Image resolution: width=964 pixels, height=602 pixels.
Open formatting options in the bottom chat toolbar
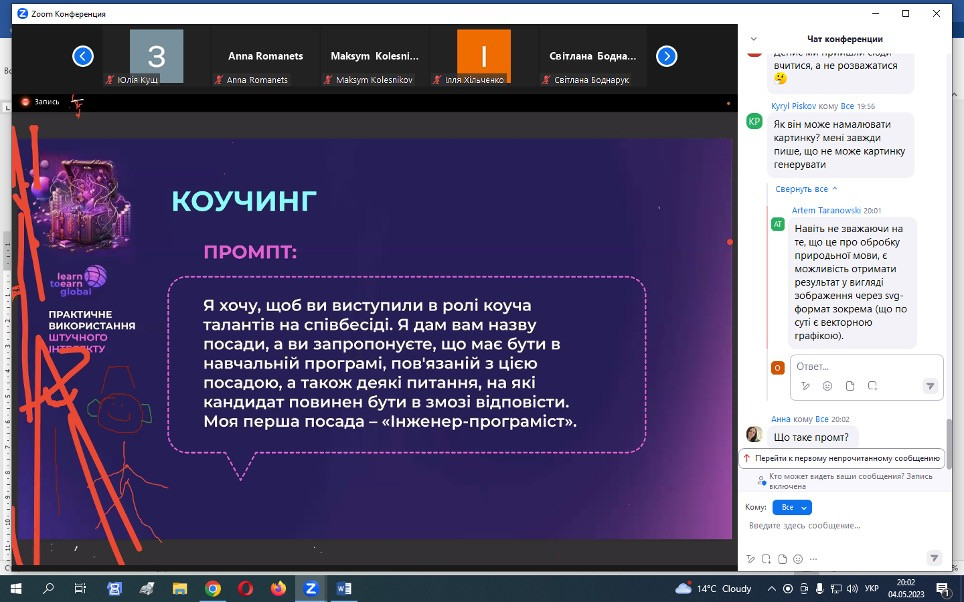[750, 559]
